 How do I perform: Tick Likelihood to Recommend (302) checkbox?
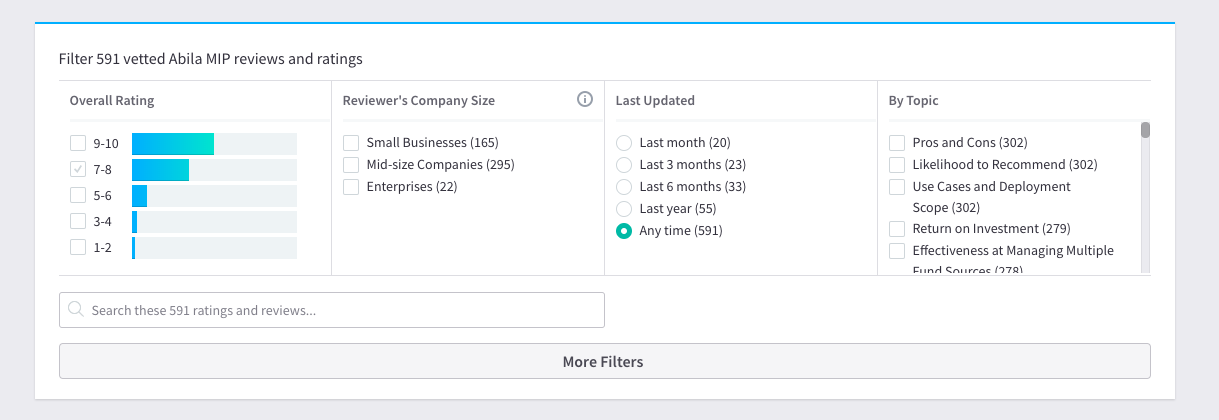[897, 164]
